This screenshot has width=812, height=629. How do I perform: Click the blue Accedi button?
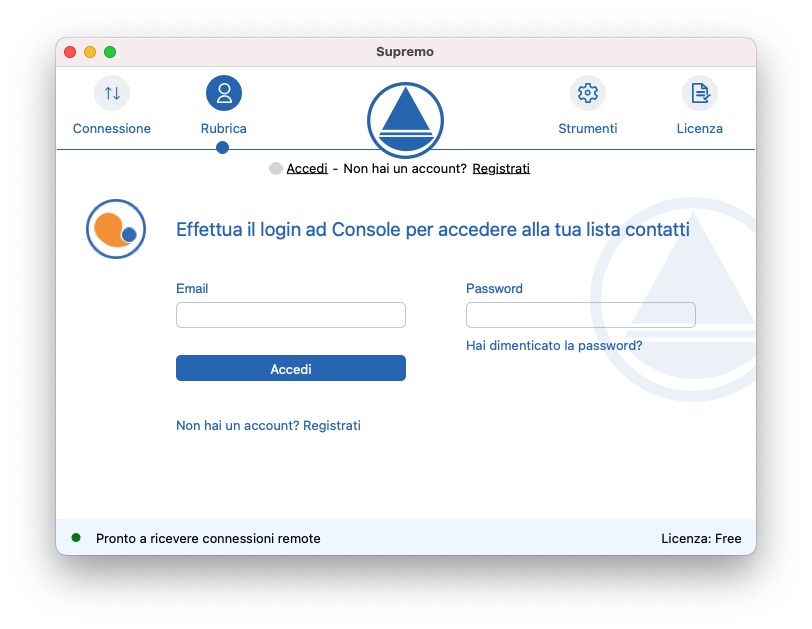(x=291, y=368)
